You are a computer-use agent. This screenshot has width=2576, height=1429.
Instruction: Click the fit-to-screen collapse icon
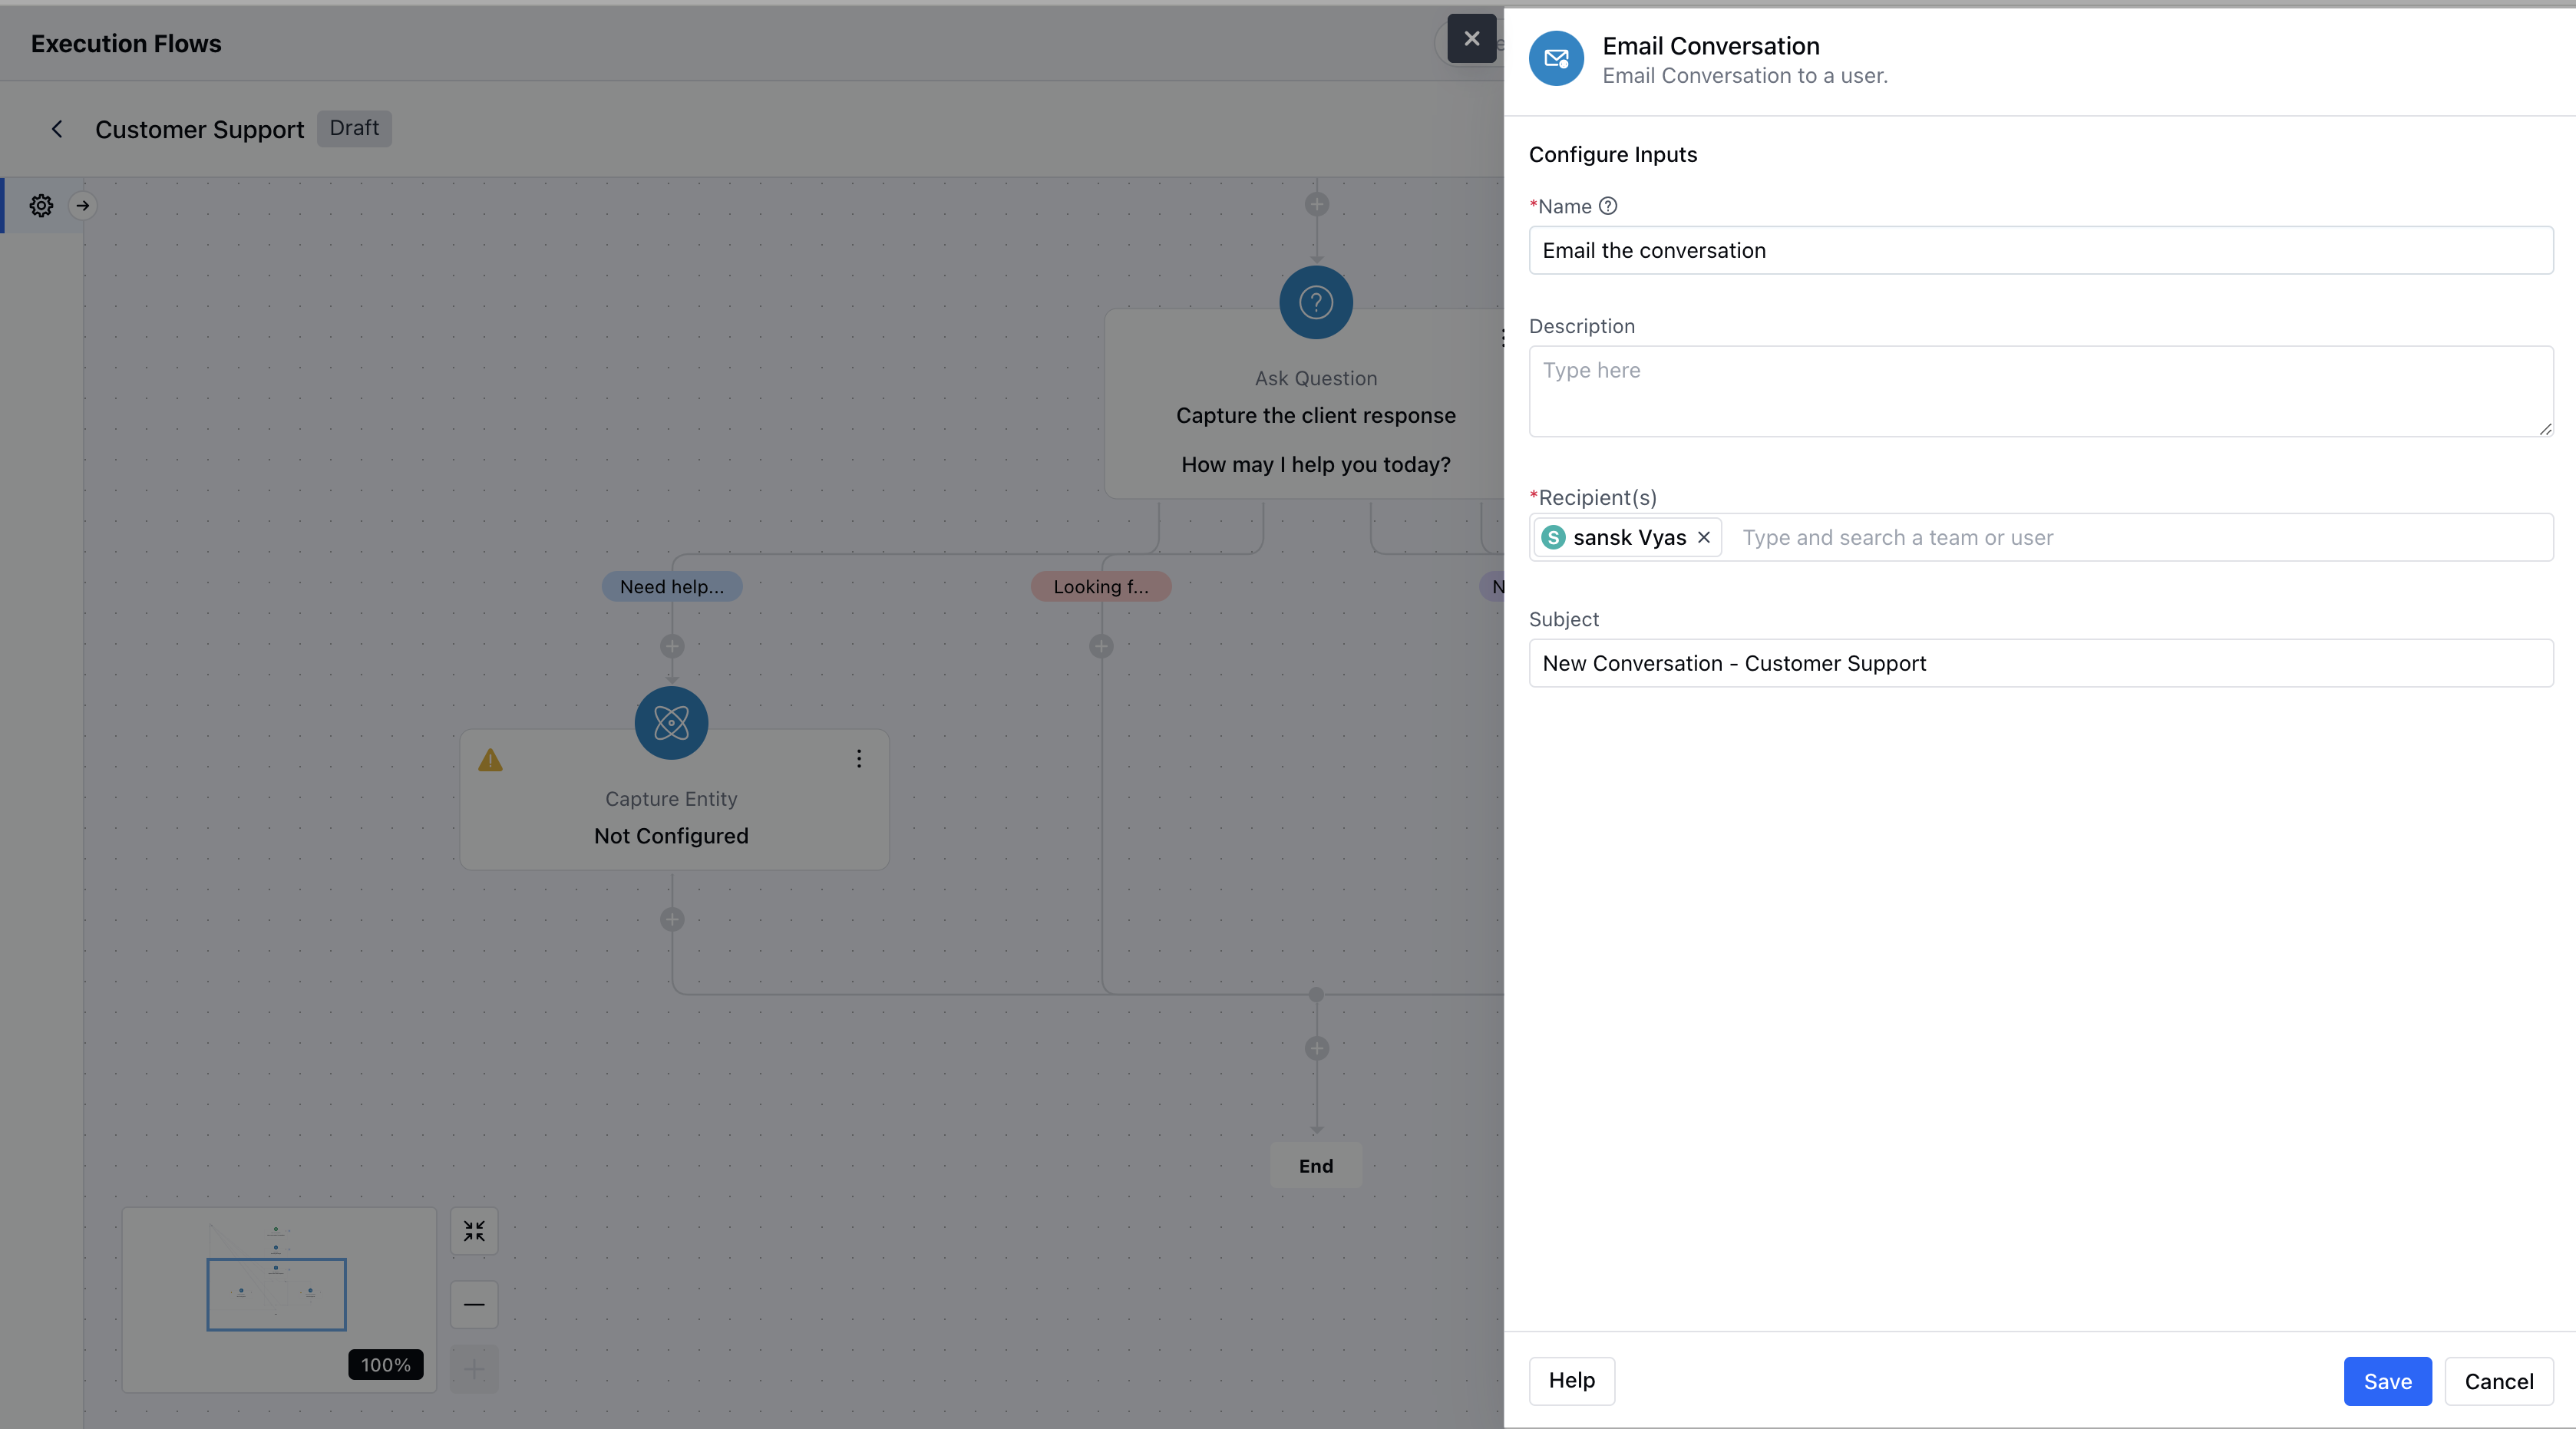[474, 1231]
